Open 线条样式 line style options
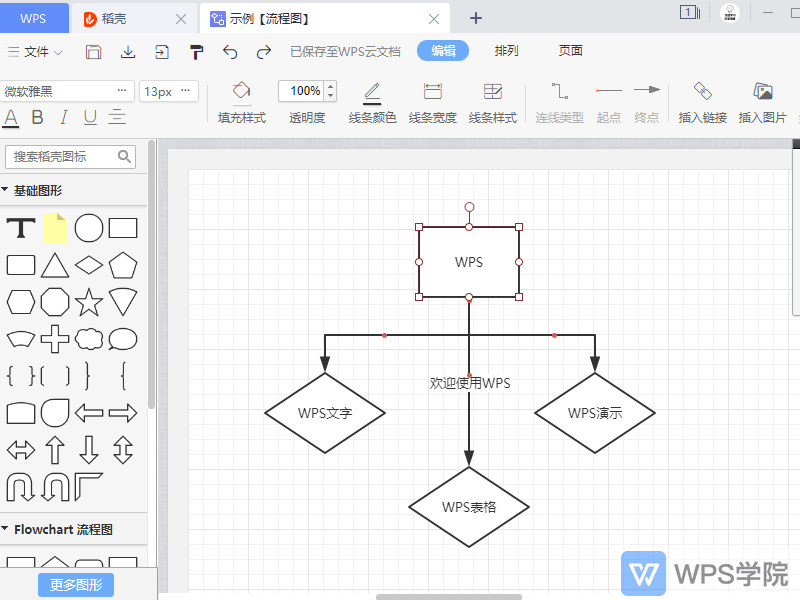Image resolution: width=800 pixels, height=600 pixels. click(x=492, y=103)
